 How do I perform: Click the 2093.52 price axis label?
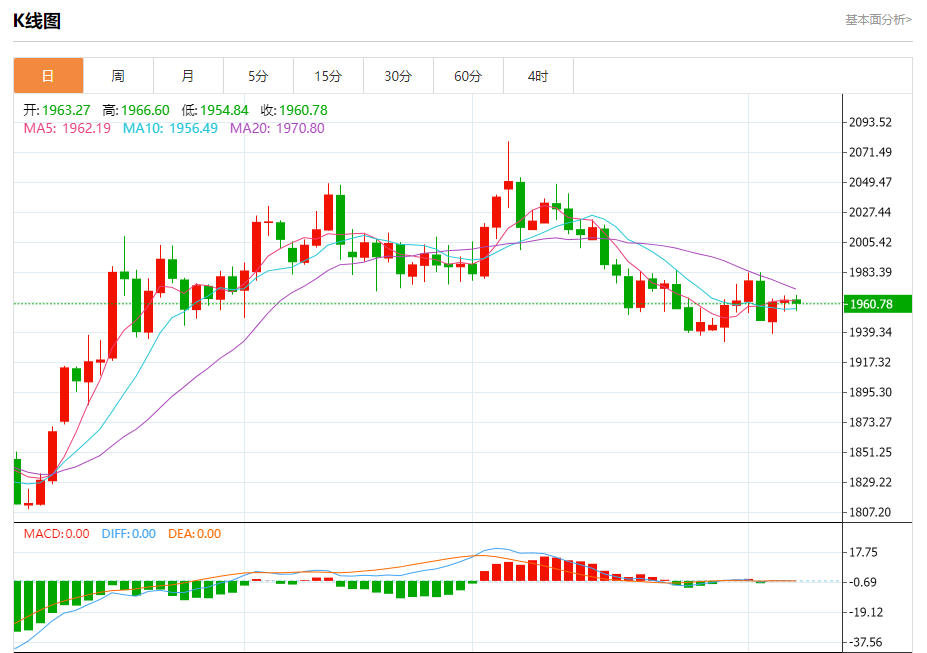click(870, 122)
